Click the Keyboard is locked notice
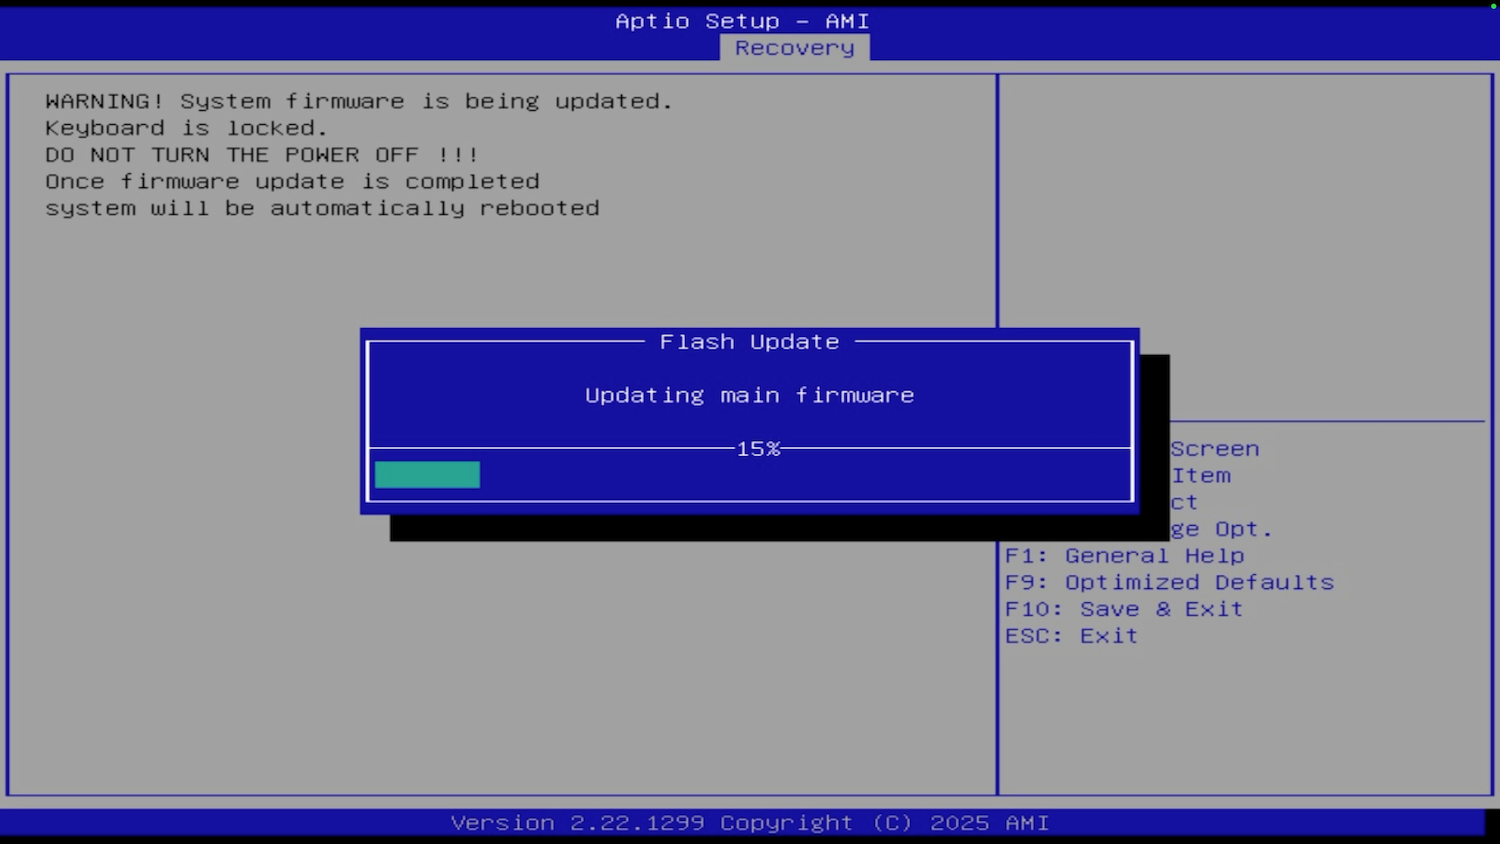 coord(185,127)
